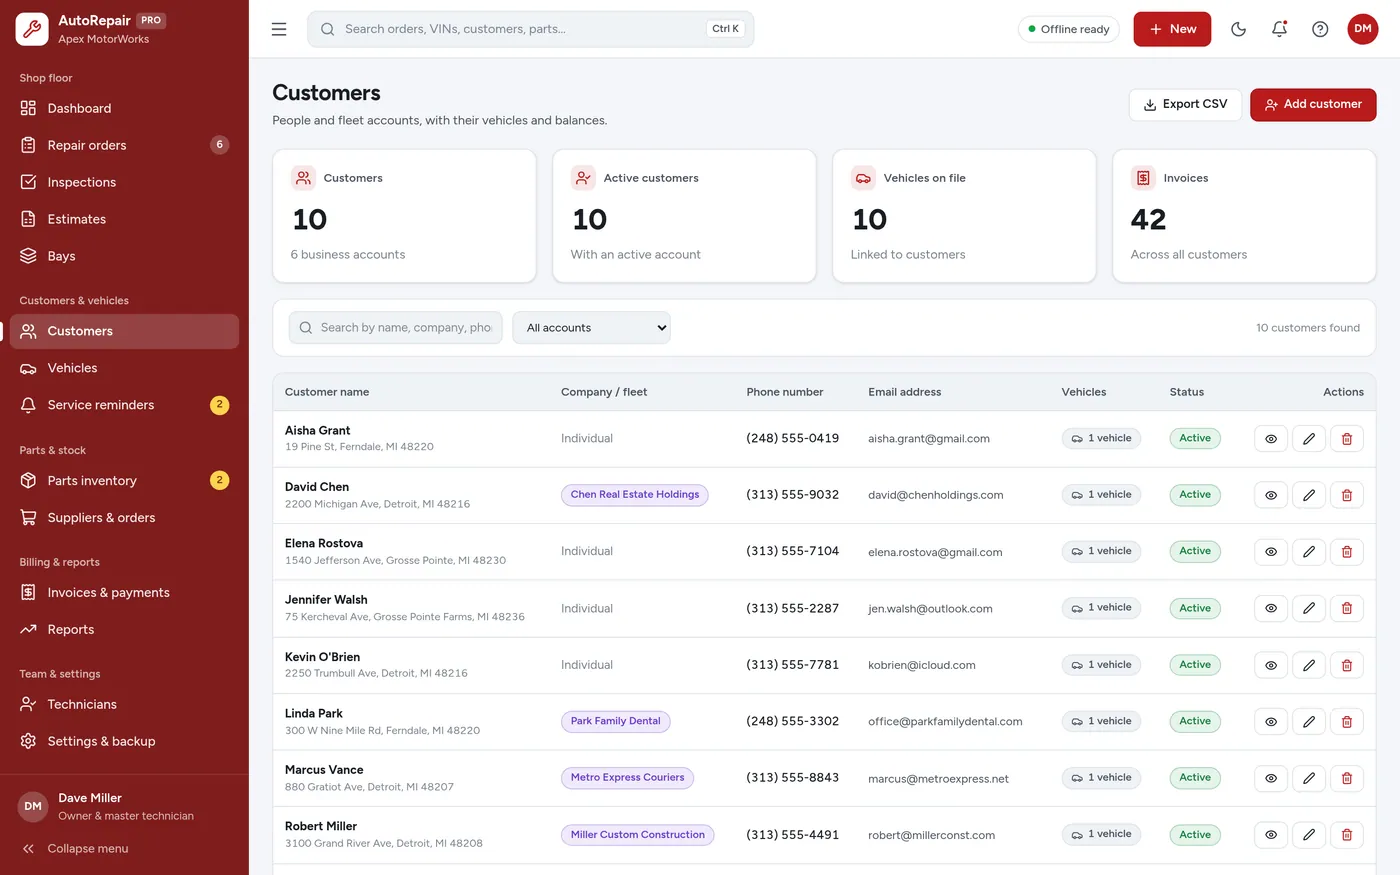View Kevin O'Brien eye icon
The image size is (1400, 875).
pyautogui.click(x=1270, y=665)
